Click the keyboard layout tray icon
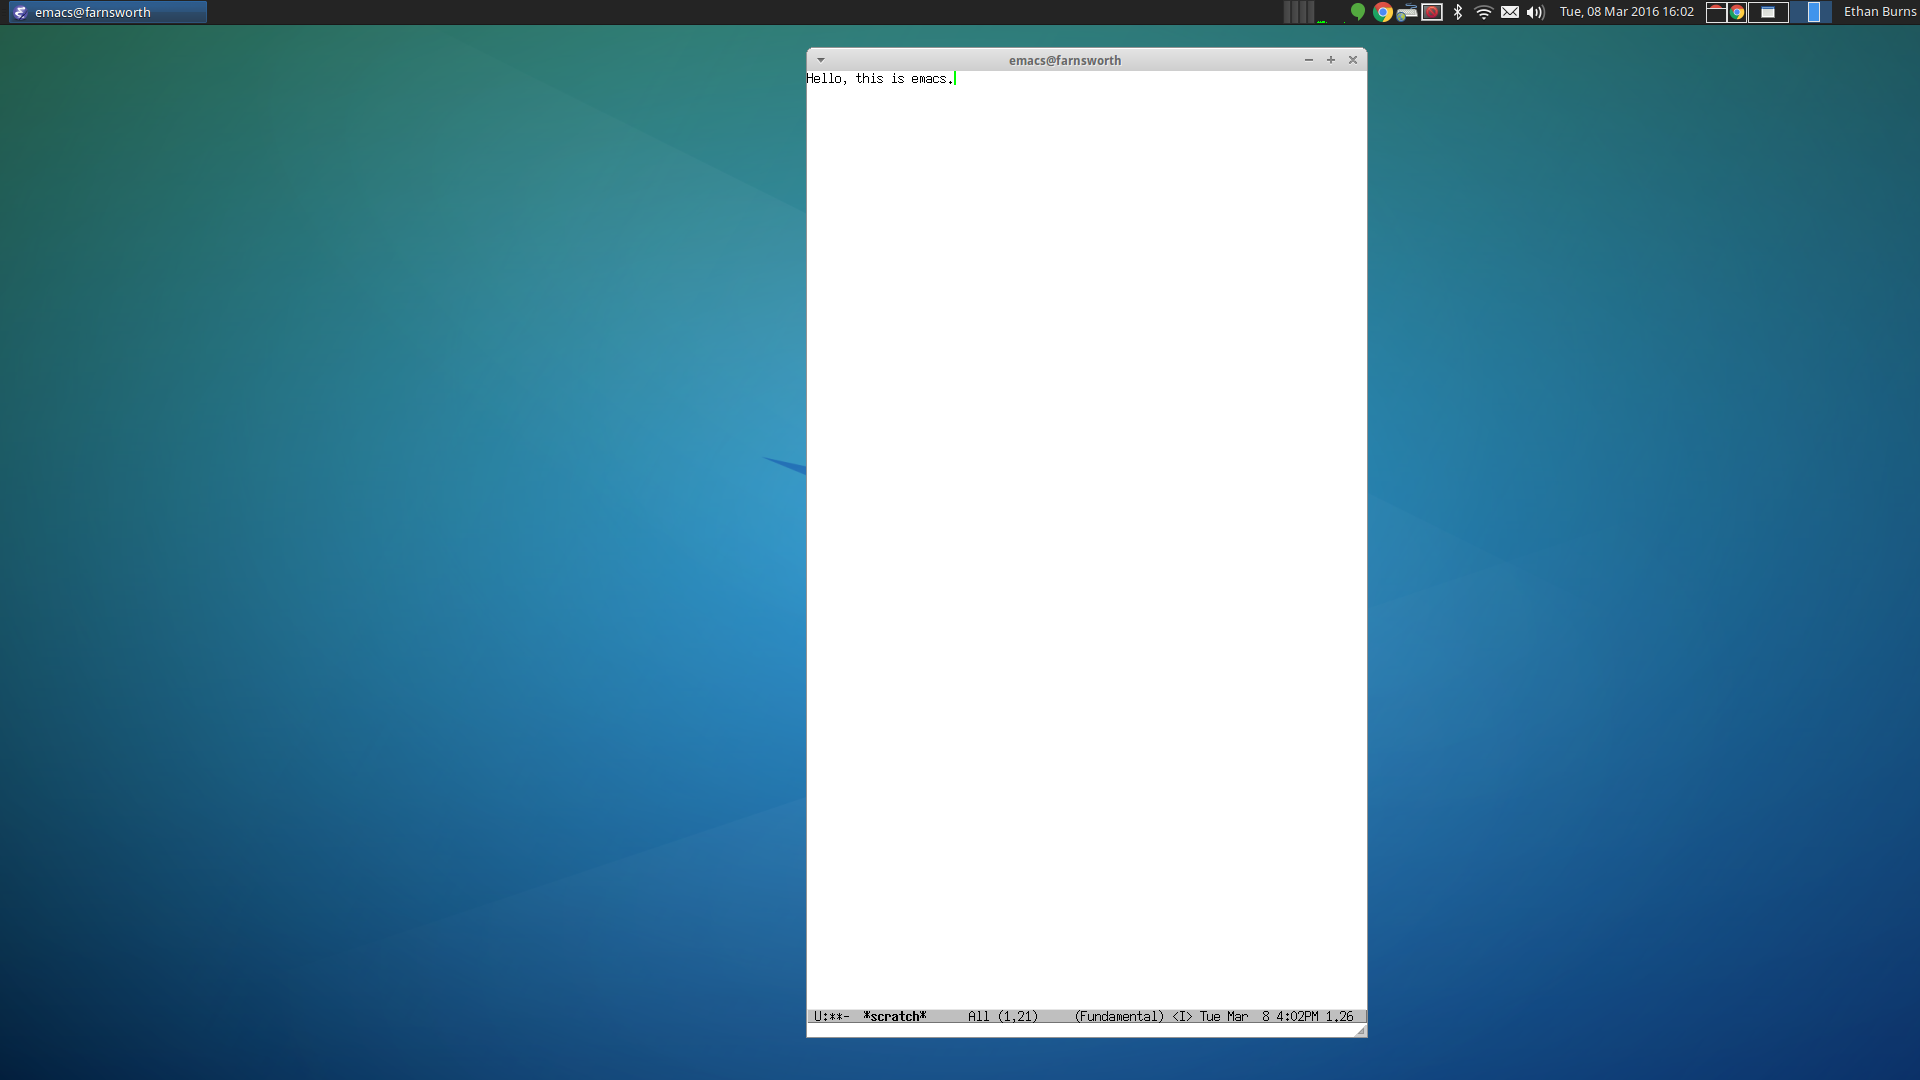The width and height of the screenshot is (1920, 1080). coord(1407,12)
